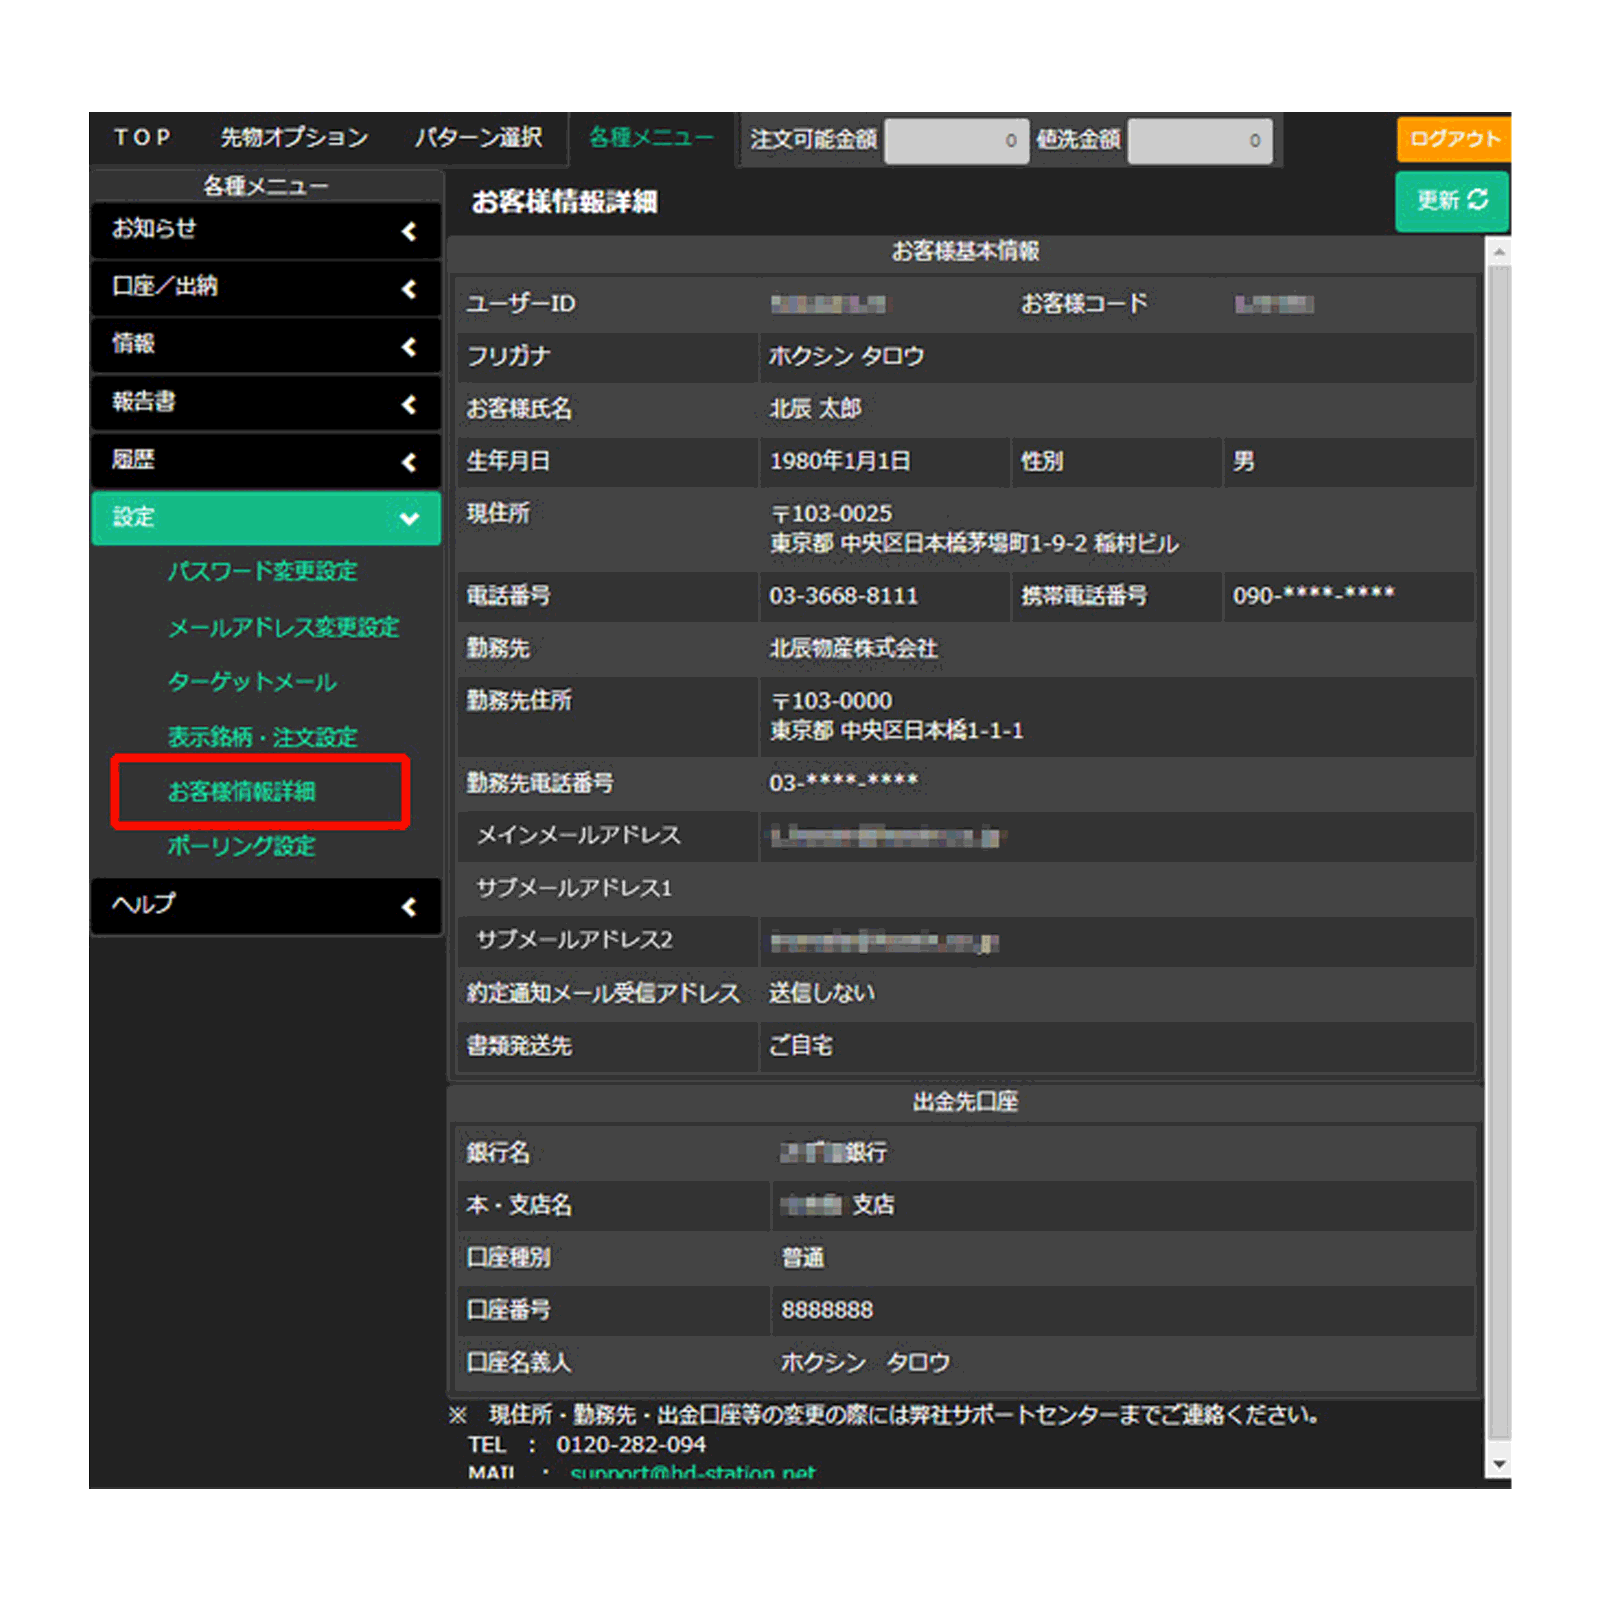Go to the TOP tab
The image size is (1600, 1600).
click(x=142, y=138)
